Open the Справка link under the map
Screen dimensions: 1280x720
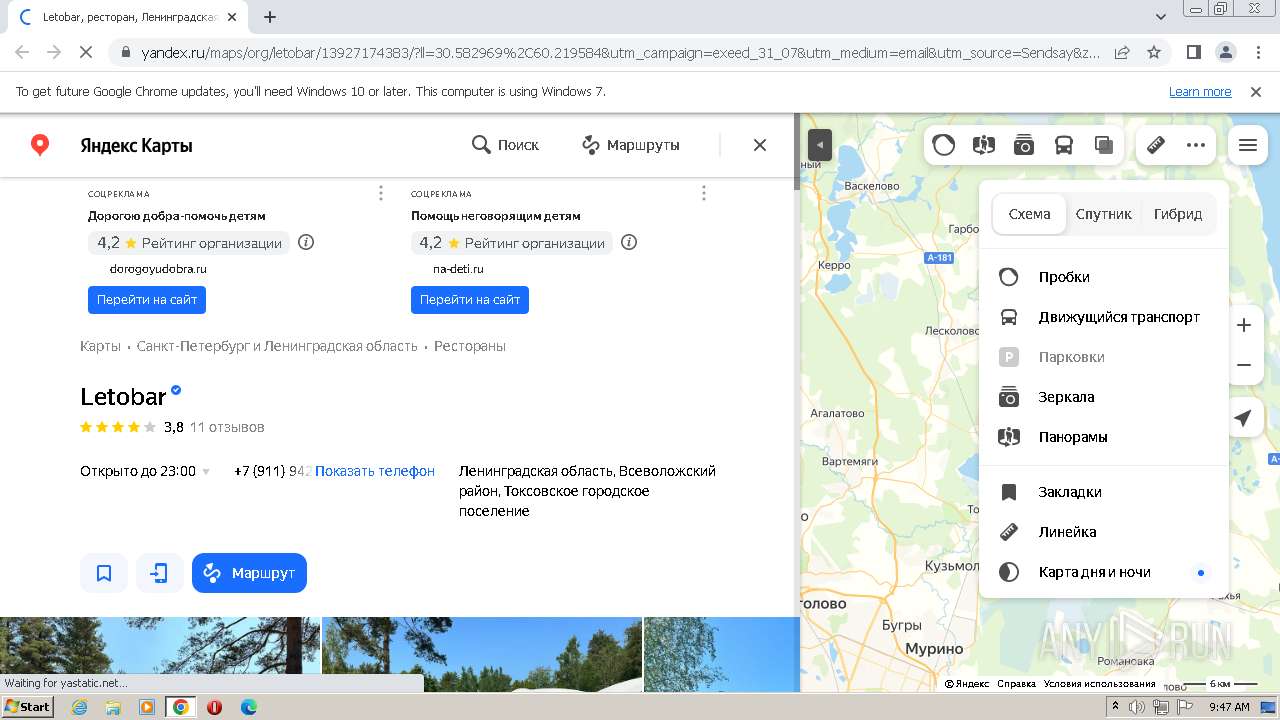click(x=1016, y=684)
